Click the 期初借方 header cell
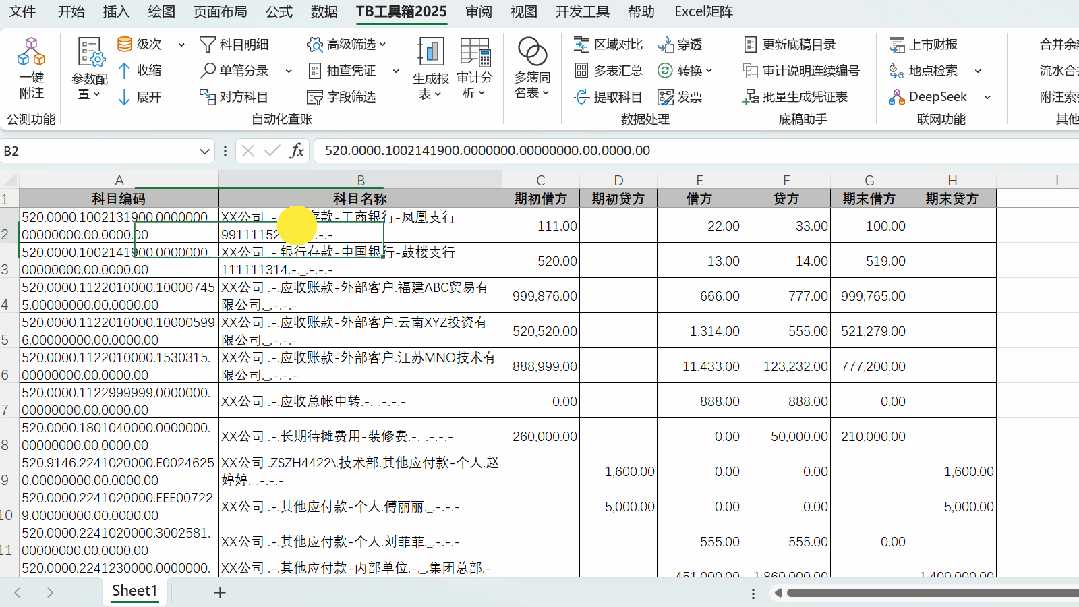 click(x=541, y=199)
